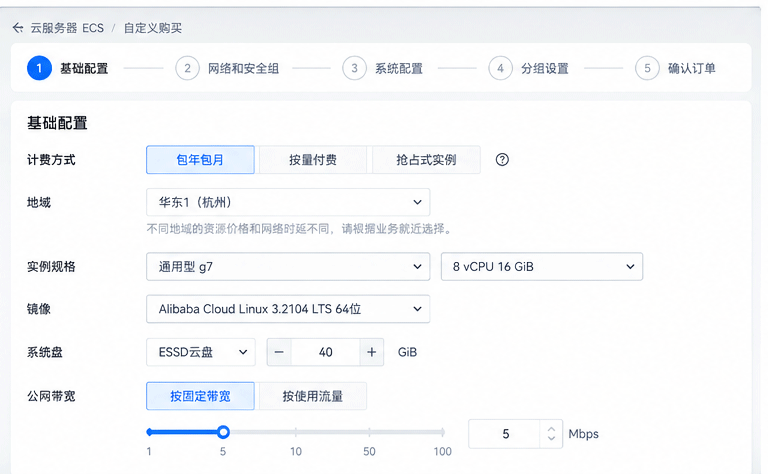Select 包年包月 billing option
Screen dimensions: 768x474
(x=200, y=160)
